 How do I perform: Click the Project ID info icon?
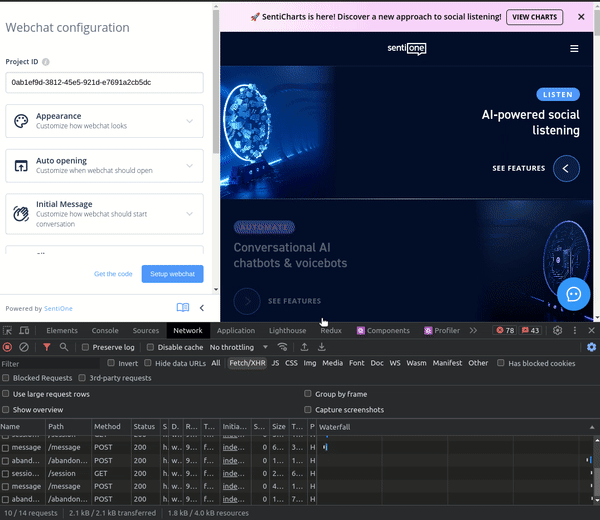46,62
